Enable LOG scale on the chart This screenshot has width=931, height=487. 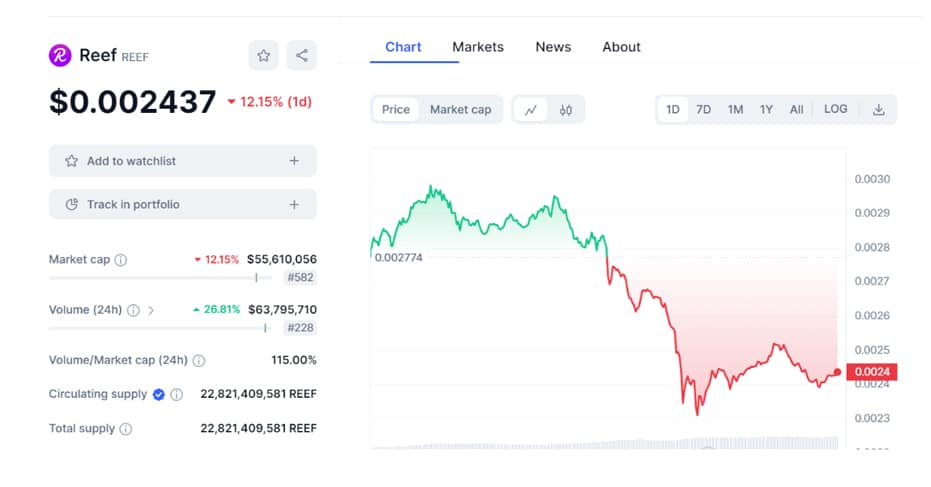coord(835,109)
